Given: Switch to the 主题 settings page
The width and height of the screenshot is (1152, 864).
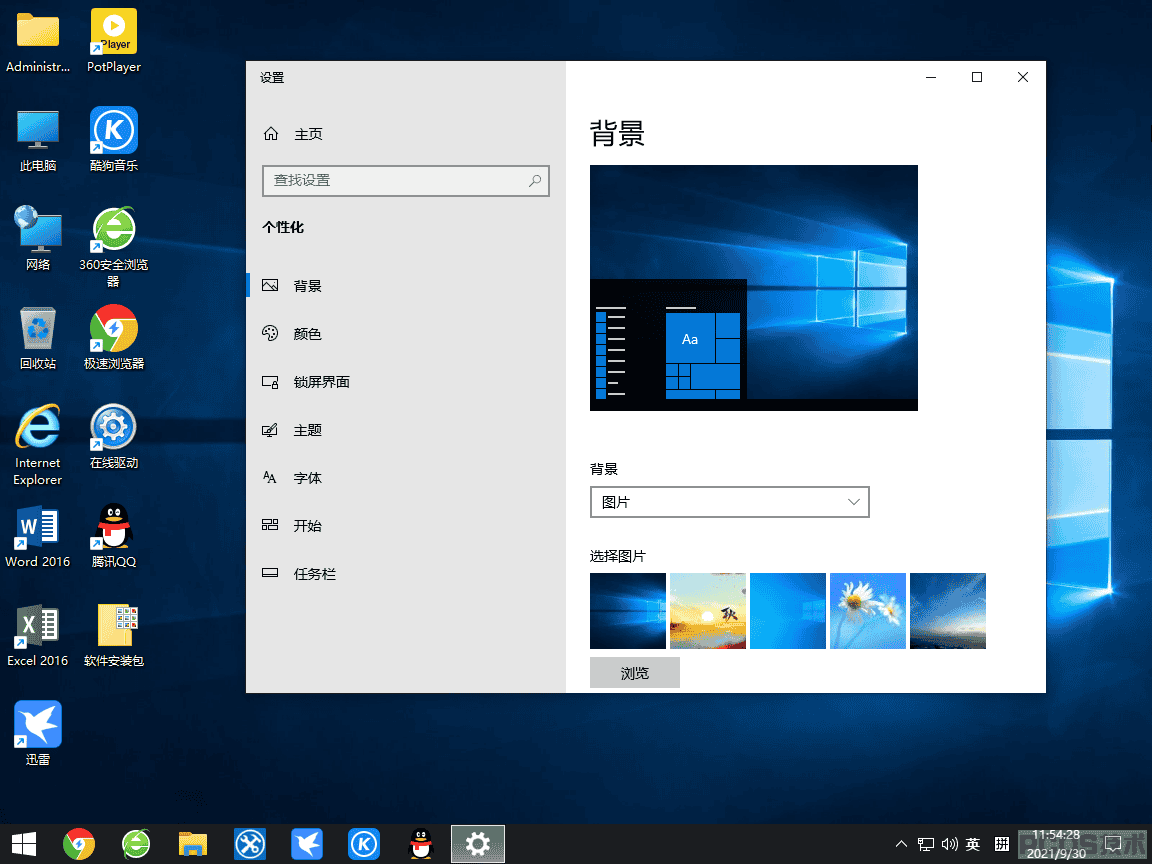Looking at the screenshot, I should [406, 430].
